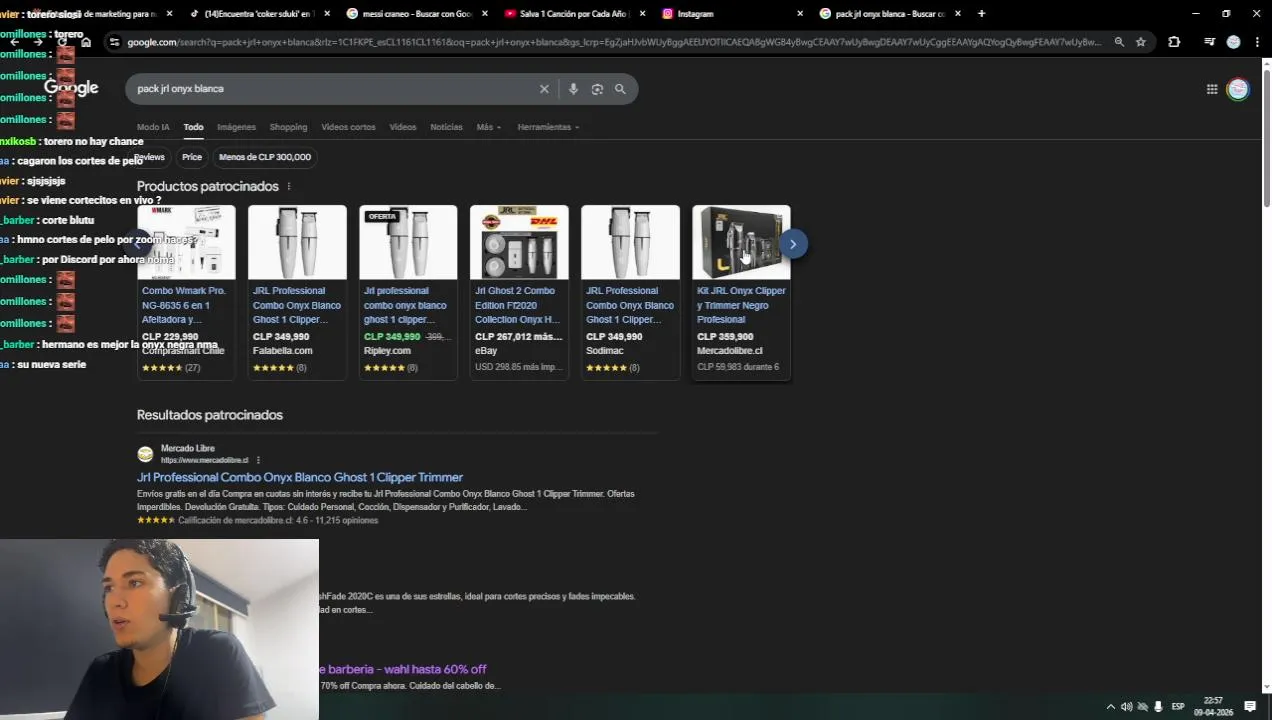Click the microphone icon in system tray
The image size is (1272, 720).
tap(1159, 706)
